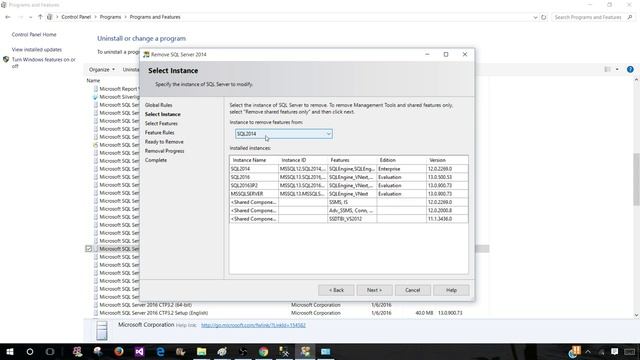Go to the Removal Progress step
Image resolution: width=640 pixels, height=360 pixels.
pyautogui.click(x=164, y=151)
